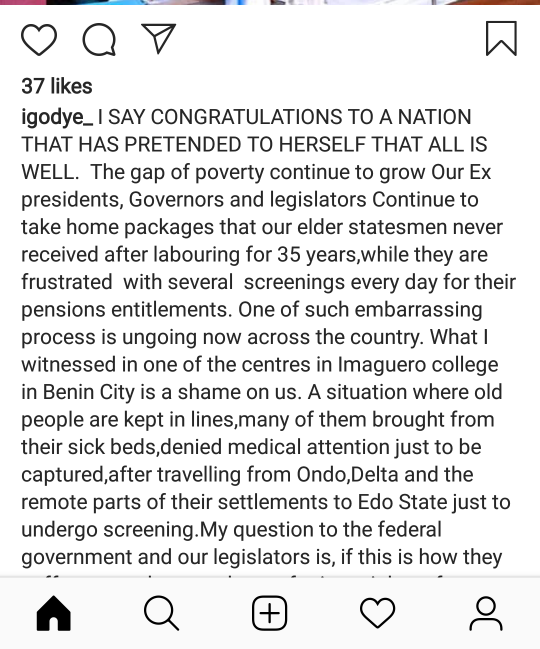
Task: Open comments via the speech bubble icon
Action: click(99, 39)
